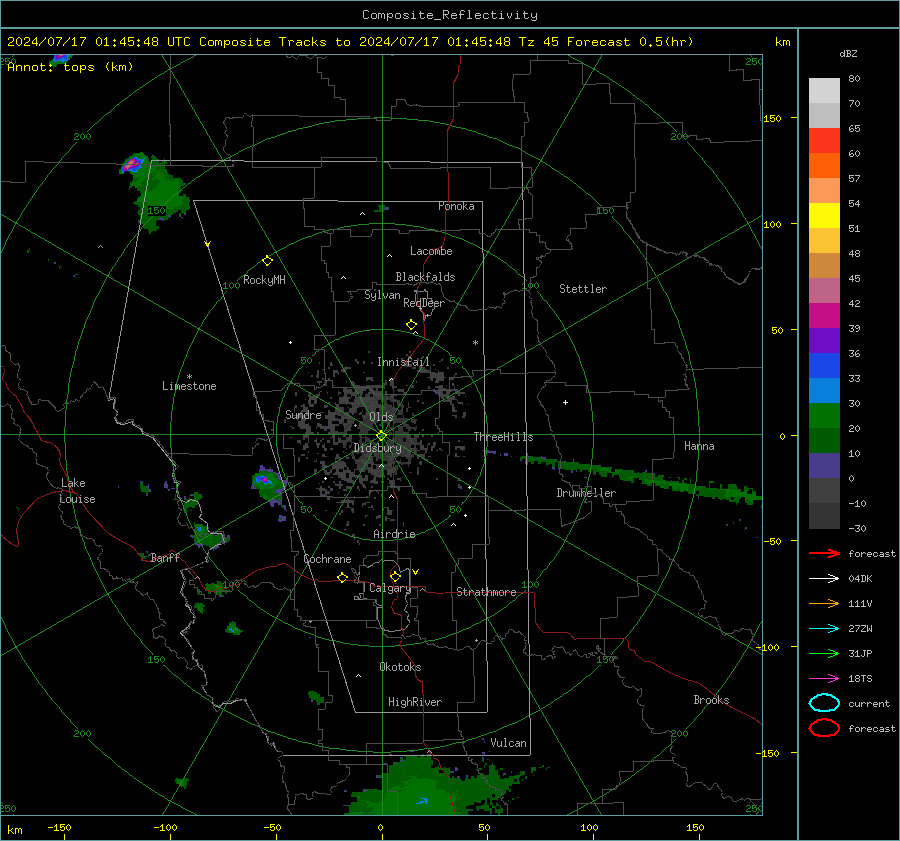Click the Drumheller city label
The image size is (900, 841).
click(x=586, y=493)
